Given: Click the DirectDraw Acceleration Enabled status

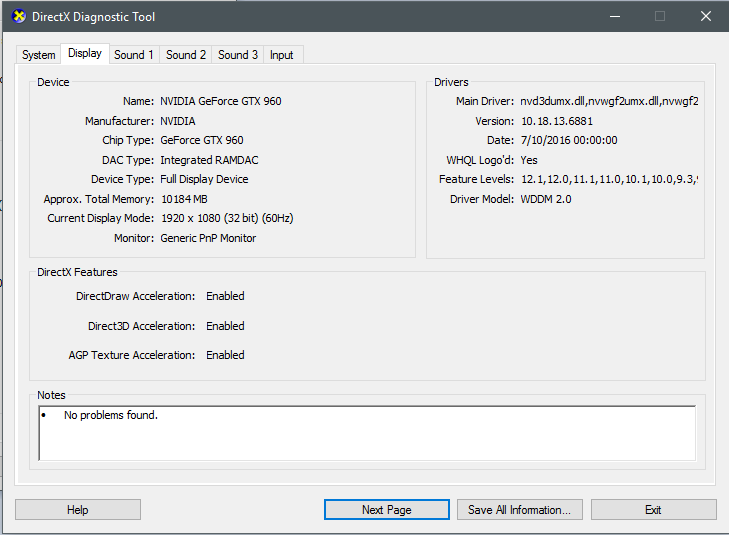Looking at the screenshot, I should tap(225, 296).
